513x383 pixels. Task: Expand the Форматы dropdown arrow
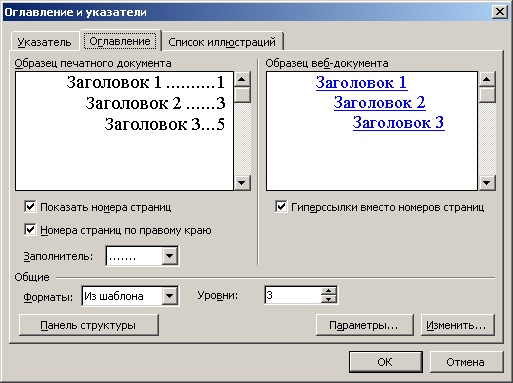click(x=170, y=296)
